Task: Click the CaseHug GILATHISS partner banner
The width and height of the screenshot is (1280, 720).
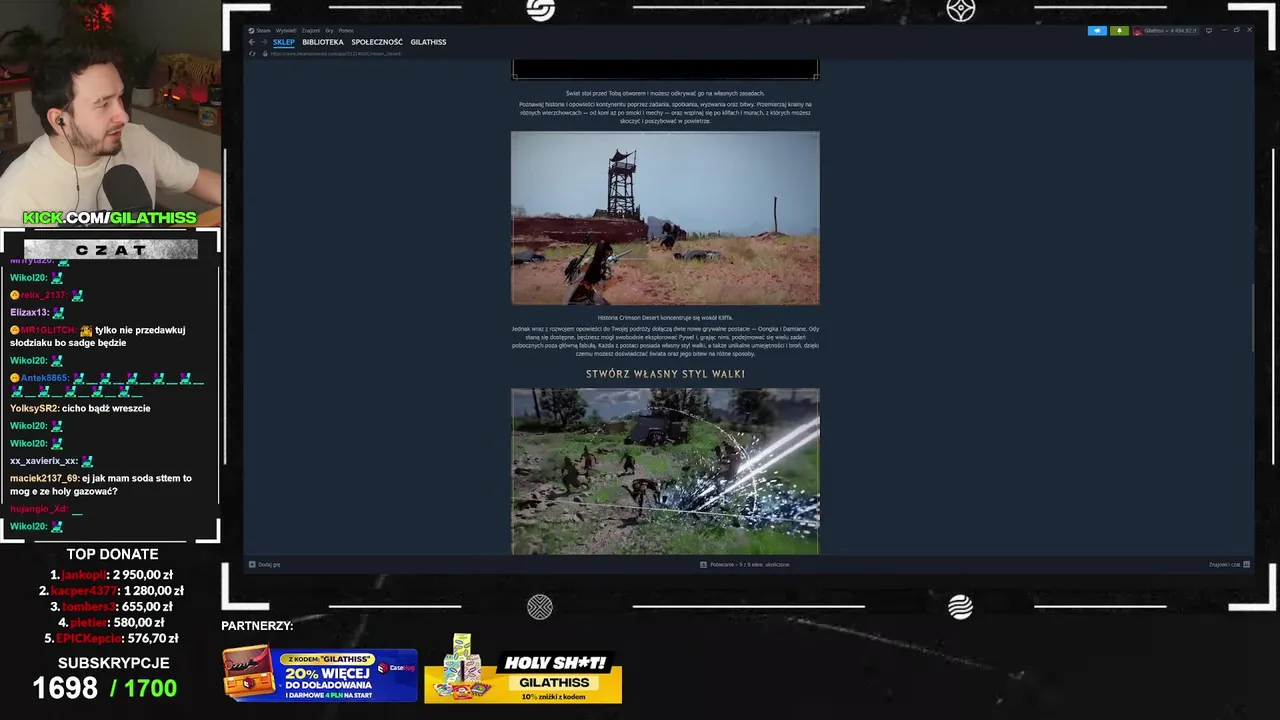Action: click(320, 673)
